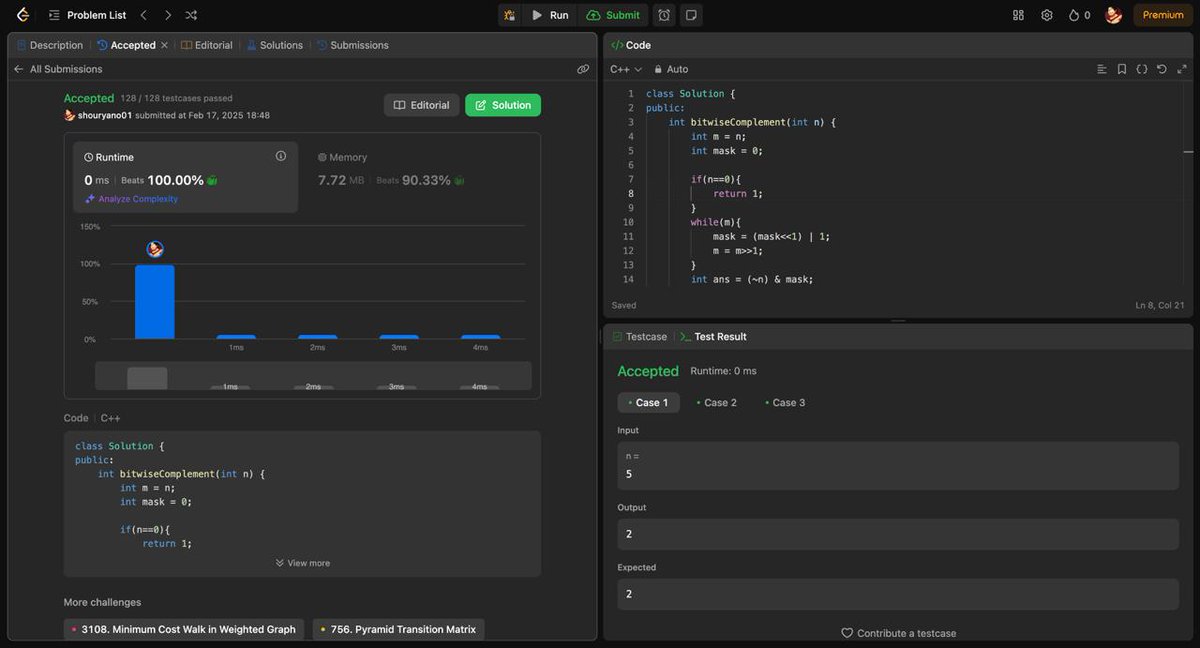The height and width of the screenshot is (648, 1200).
Task: Select the Test Result tab
Action: (x=714, y=337)
